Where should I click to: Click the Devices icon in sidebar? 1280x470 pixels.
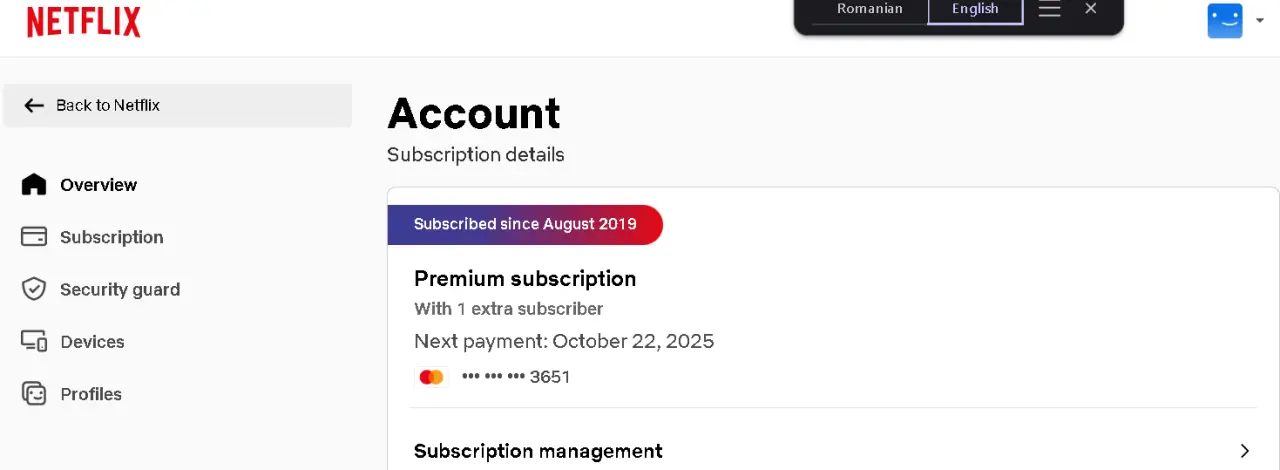(34, 341)
